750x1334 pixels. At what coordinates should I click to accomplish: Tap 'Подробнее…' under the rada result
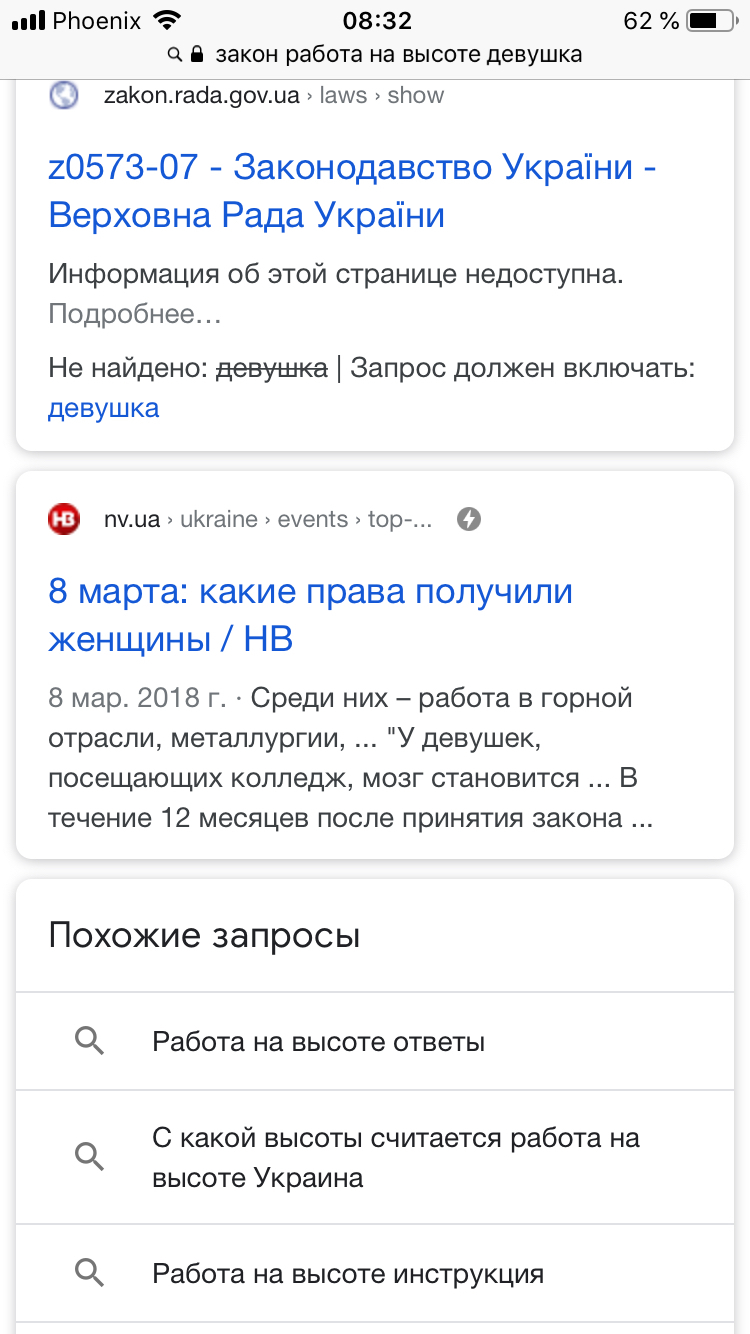point(134,314)
